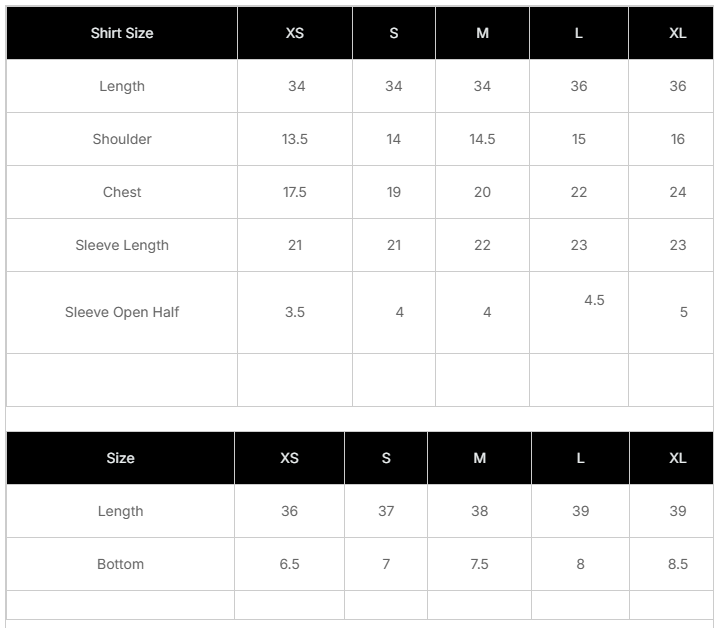The width and height of the screenshot is (723, 628).
Task: Click the 14.5 shoulder measurement for M
Action: (x=482, y=139)
